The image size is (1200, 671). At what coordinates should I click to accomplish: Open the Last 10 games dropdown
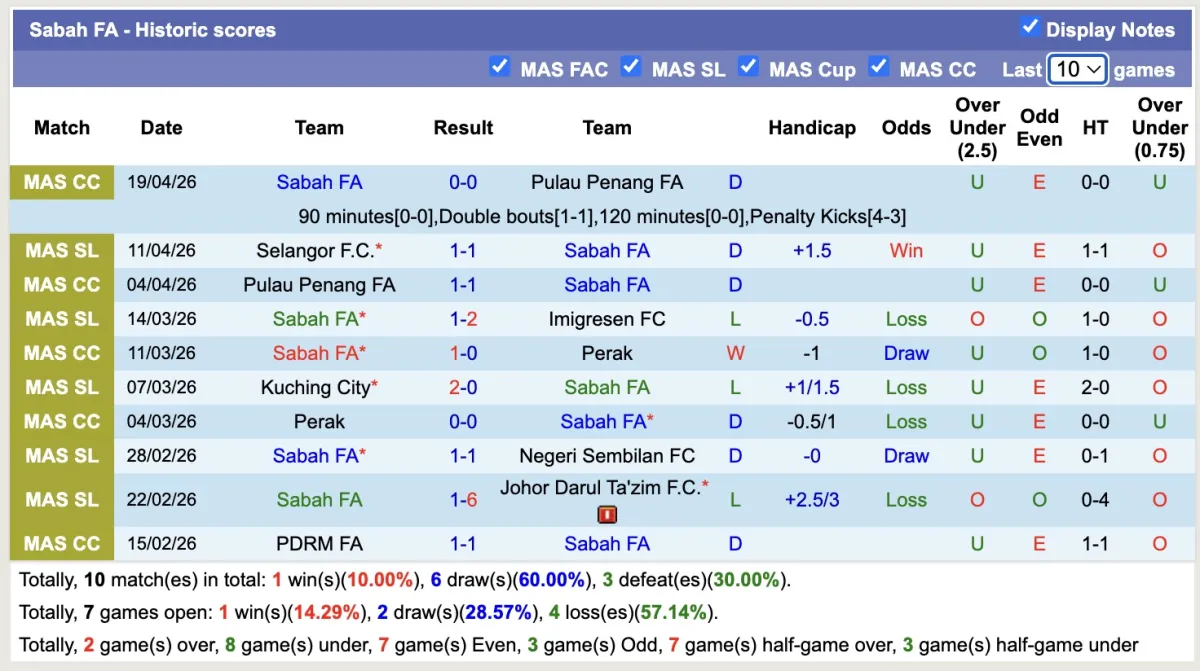click(1077, 69)
